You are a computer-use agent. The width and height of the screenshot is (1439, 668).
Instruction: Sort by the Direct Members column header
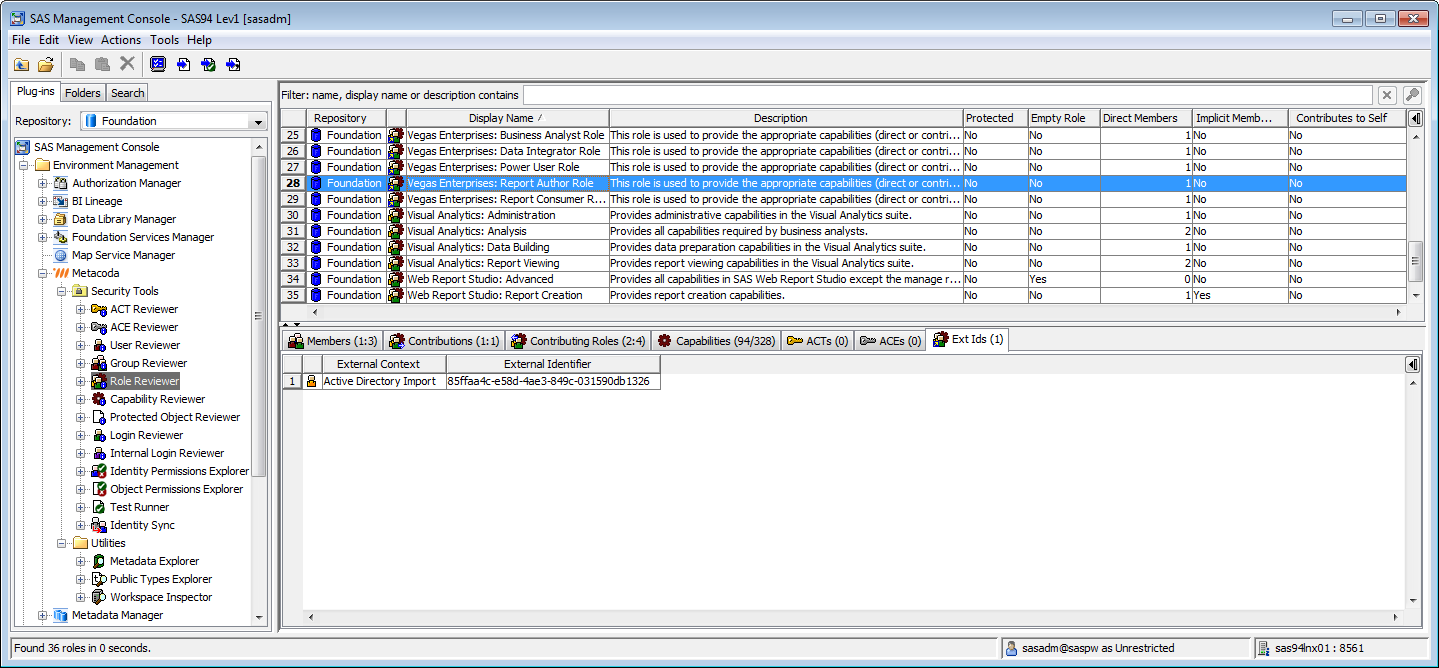click(x=1146, y=118)
